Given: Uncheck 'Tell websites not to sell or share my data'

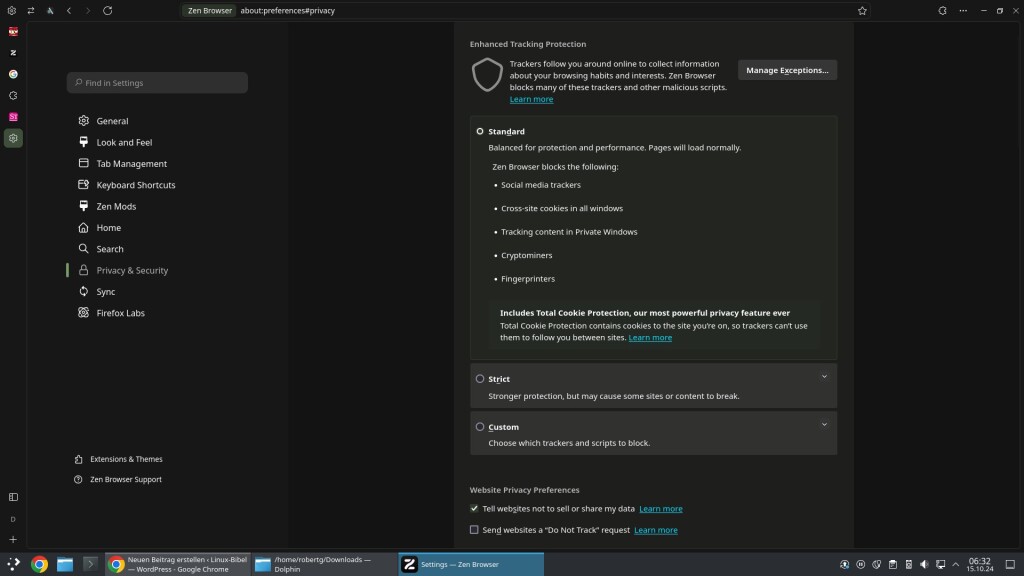Looking at the screenshot, I should (x=474, y=508).
